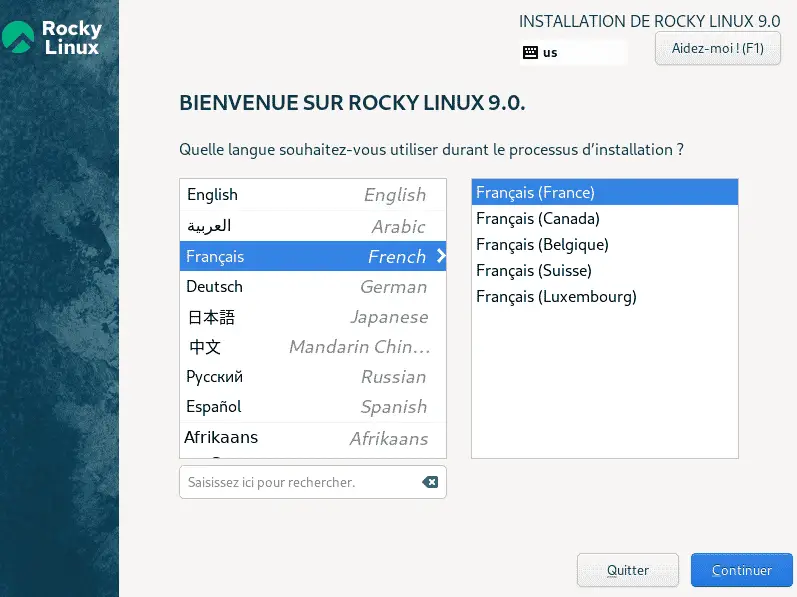Pick locale Français (Belgique)
The width and height of the screenshot is (797, 597).
click(604, 244)
